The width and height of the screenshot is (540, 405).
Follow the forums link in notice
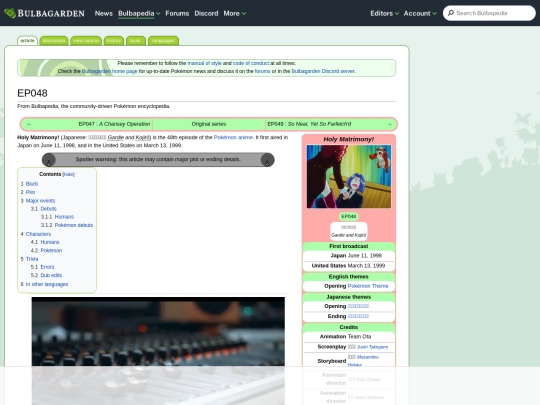[262, 71]
